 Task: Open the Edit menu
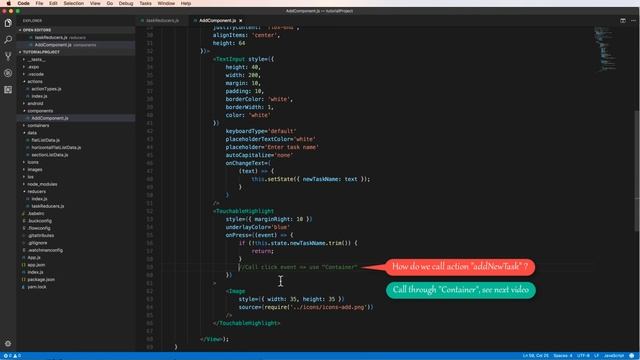(x=53, y=3)
